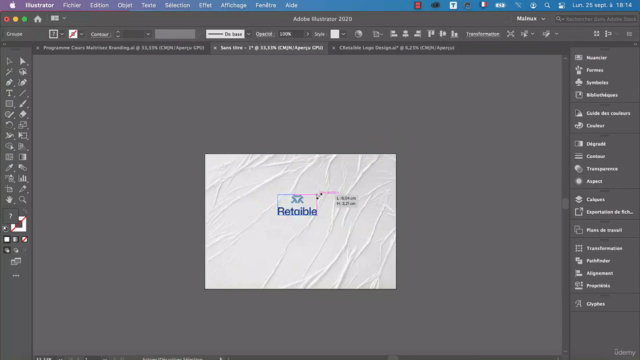
Task: Swap fill and stroke colors
Action: click(x=24, y=211)
